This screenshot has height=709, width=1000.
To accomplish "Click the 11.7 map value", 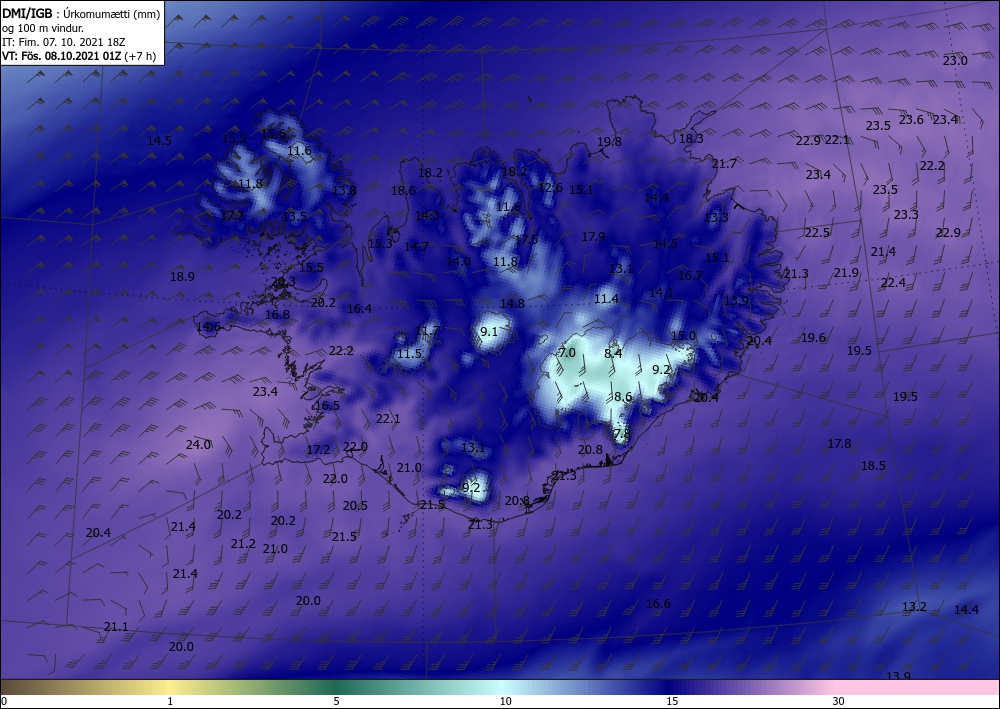I will (x=427, y=330).
